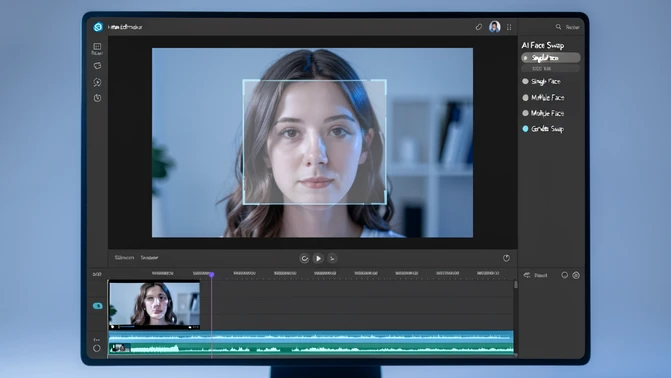
Task: Click the link icon in the top bar
Action: point(478,27)
